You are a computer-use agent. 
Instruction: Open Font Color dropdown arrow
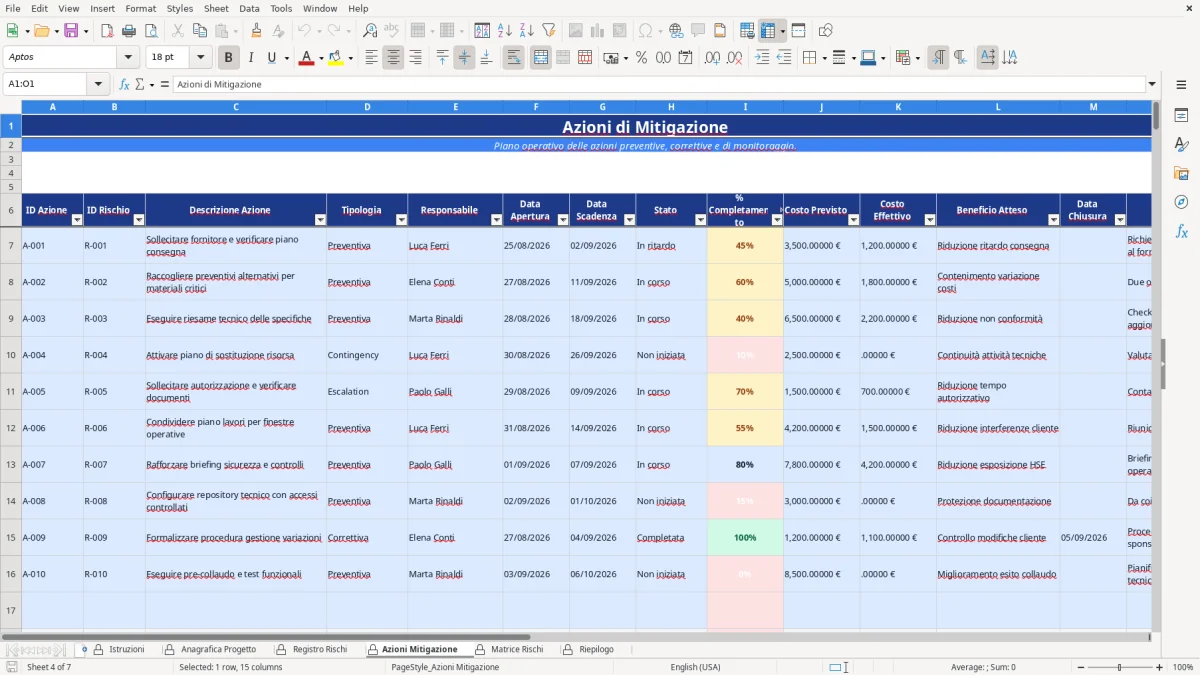point(321,58)
